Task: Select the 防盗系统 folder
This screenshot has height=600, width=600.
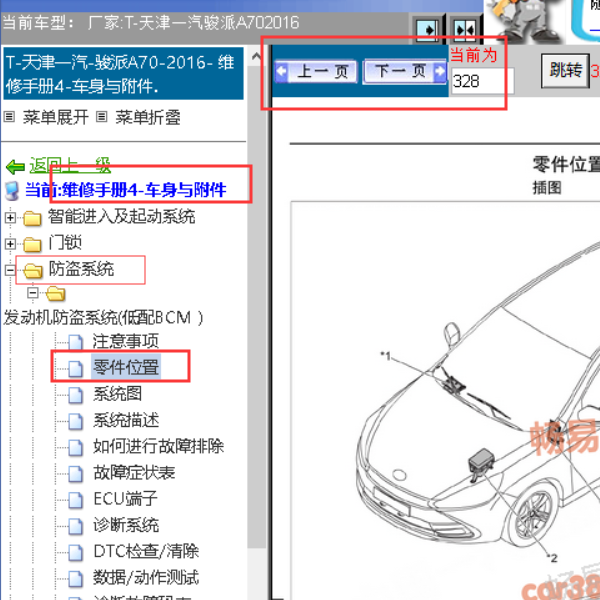Action: click(x=81, y=269)
